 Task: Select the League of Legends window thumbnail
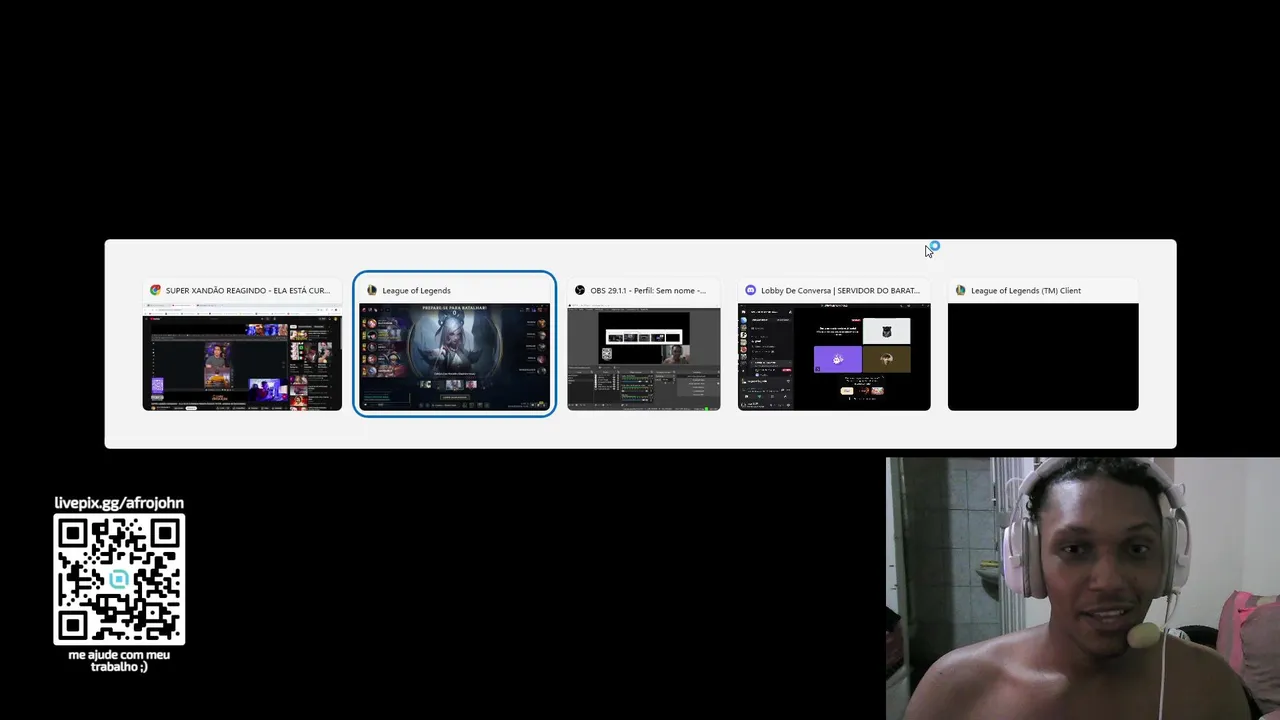point(454,357)
